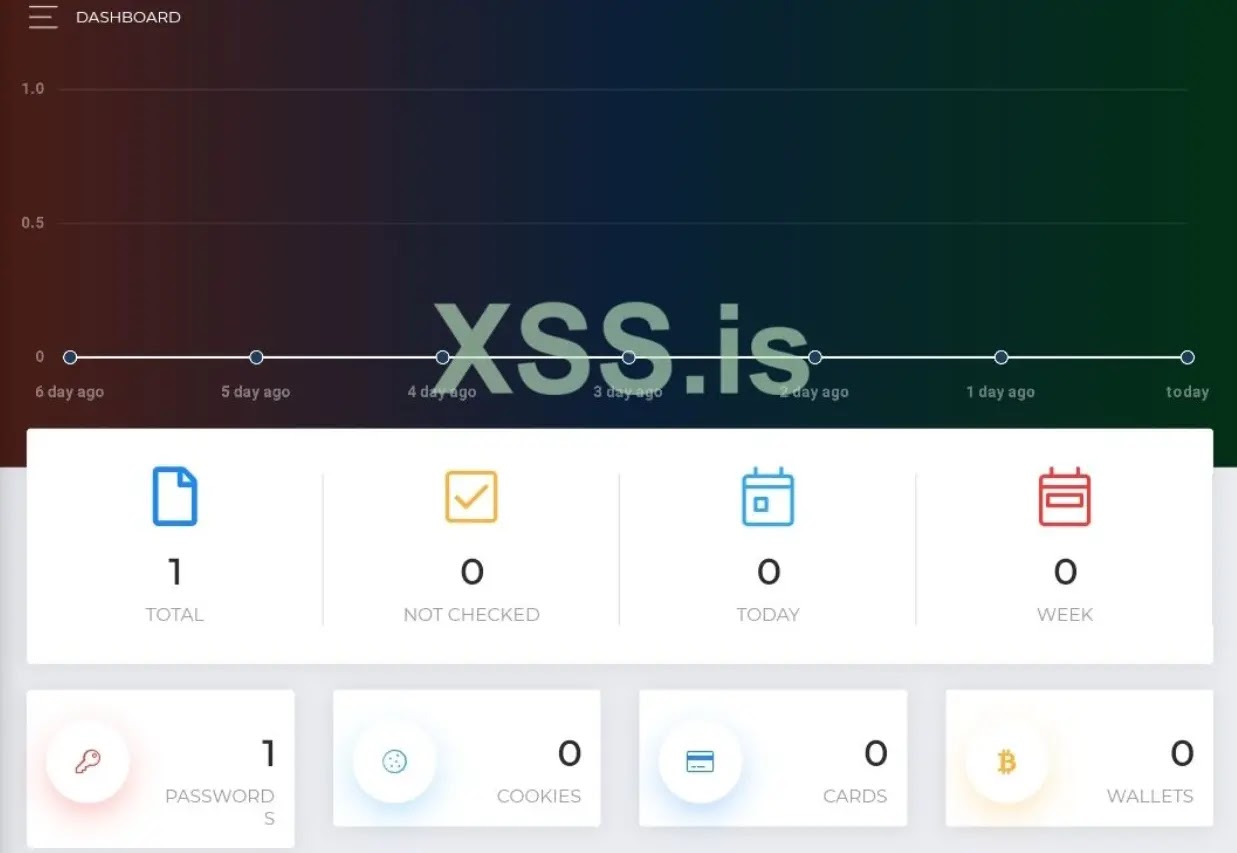Select the chart point for 4 day ago
The height and width of the screenshot is (853, 1237).
click(442, 357)
